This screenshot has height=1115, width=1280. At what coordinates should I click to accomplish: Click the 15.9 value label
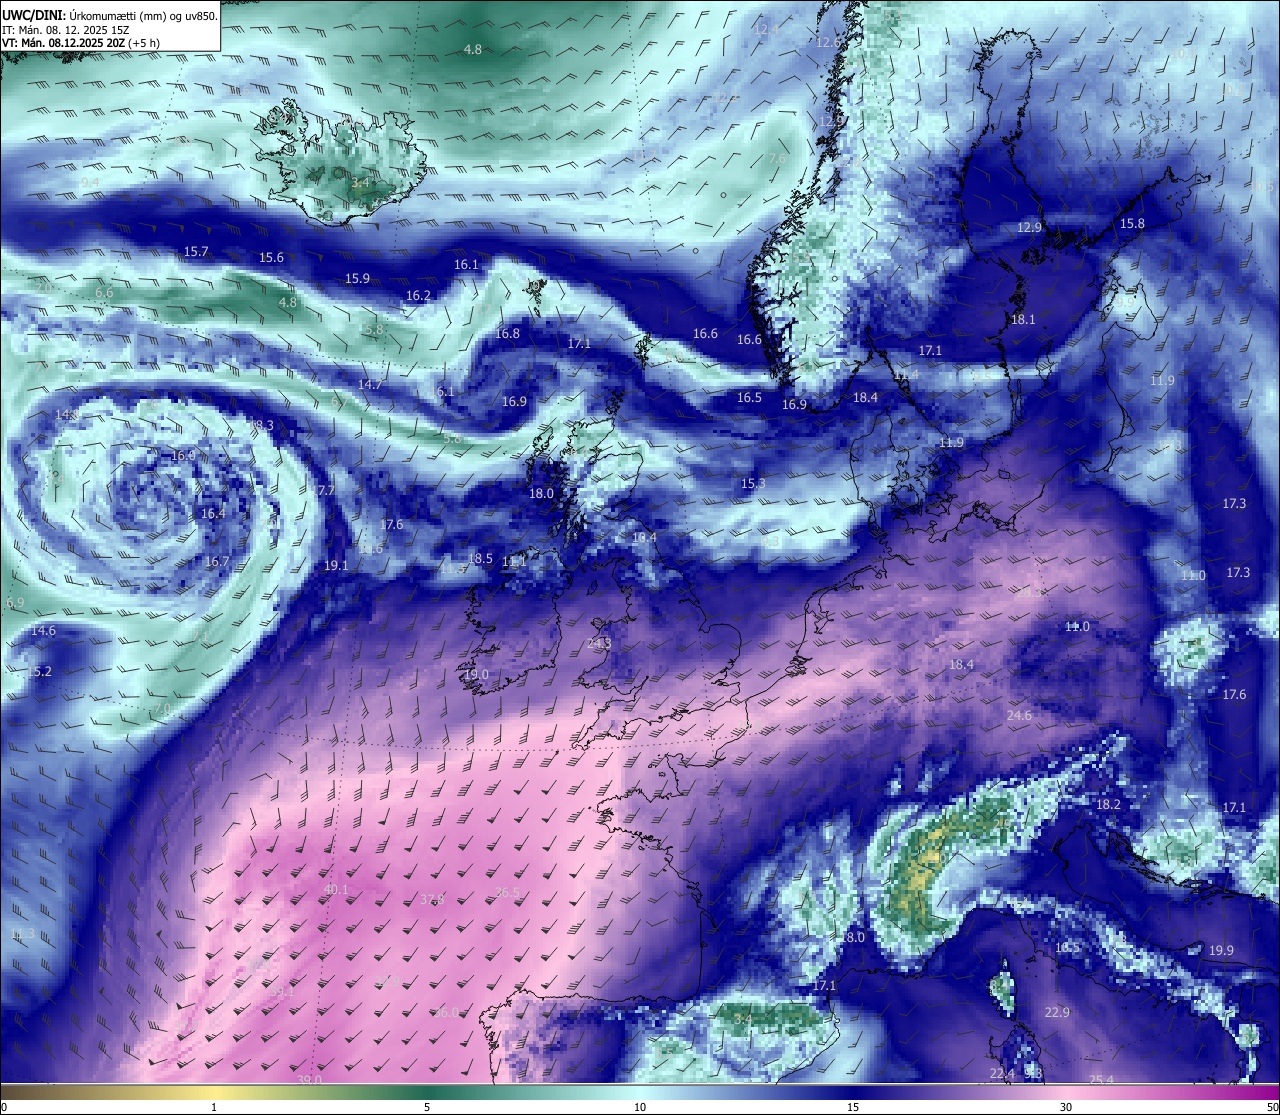357,279
